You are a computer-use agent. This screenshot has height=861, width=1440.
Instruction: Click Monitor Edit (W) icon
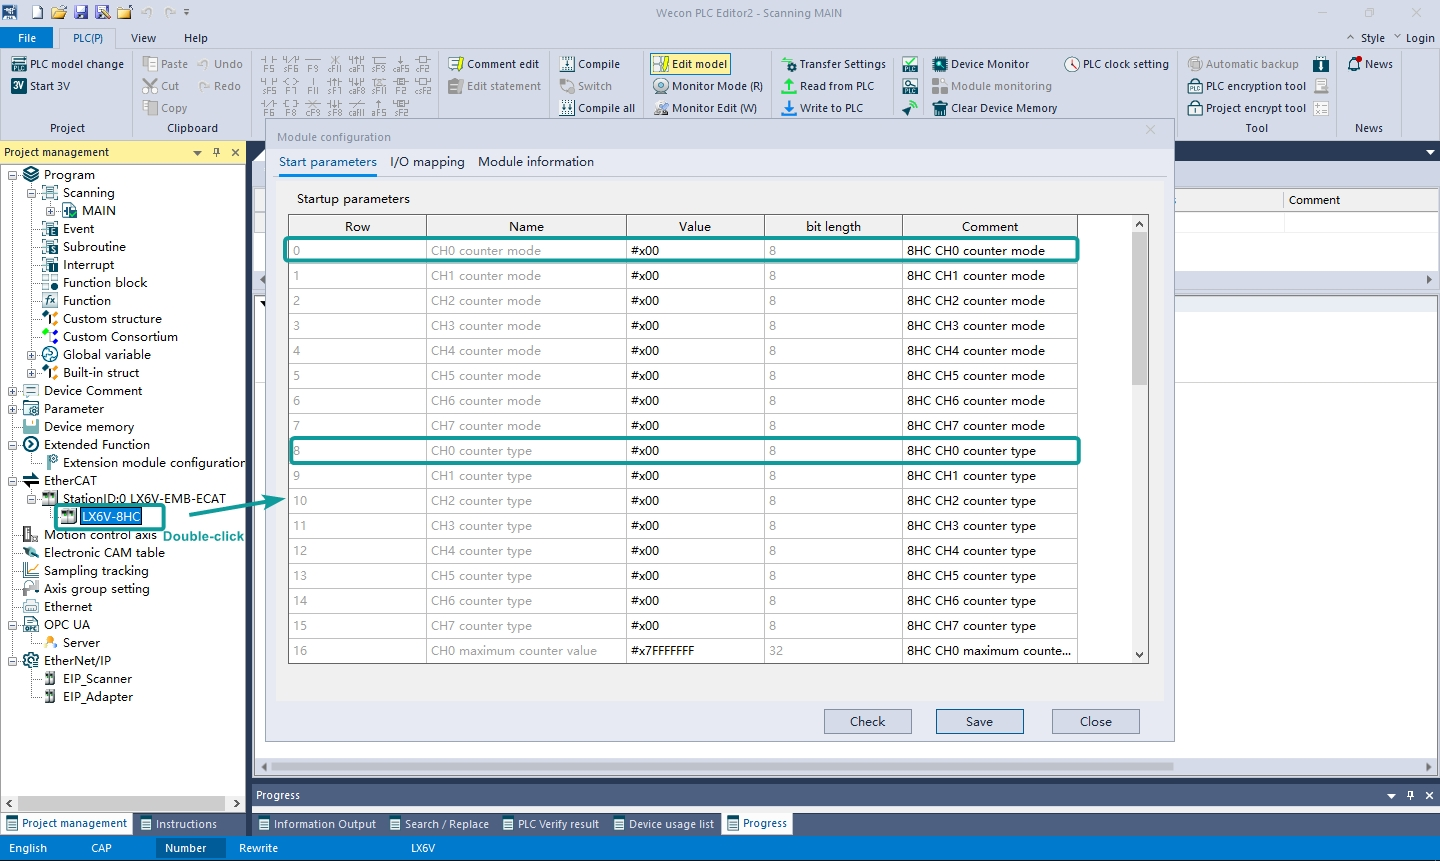pyautogui.click(x=660, y=108)
